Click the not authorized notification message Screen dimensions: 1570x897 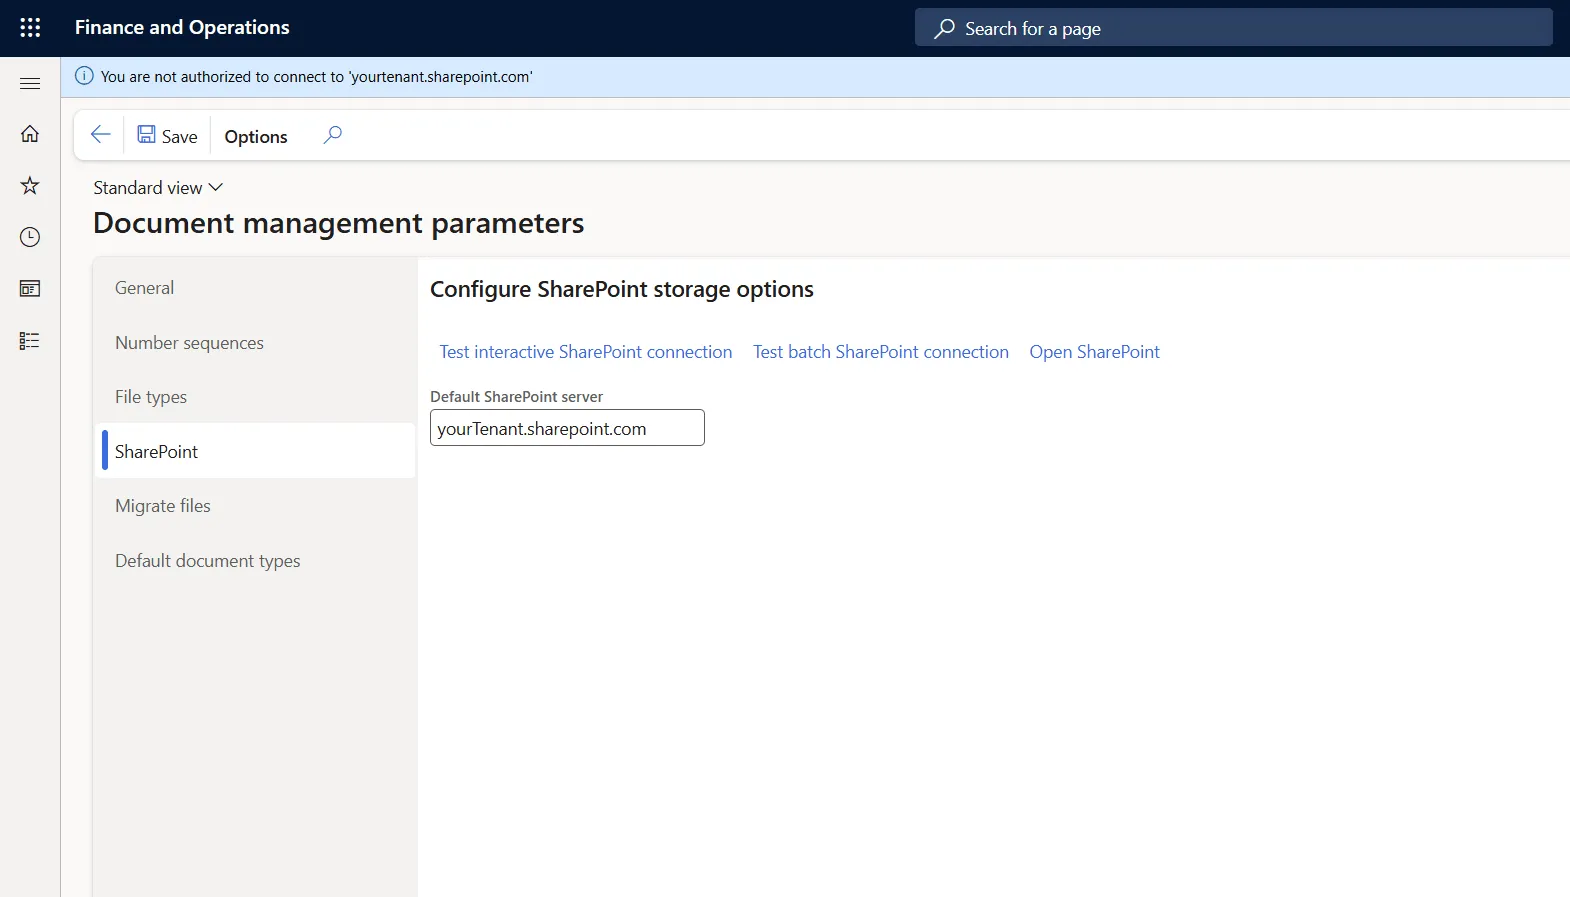pos(316,77)
